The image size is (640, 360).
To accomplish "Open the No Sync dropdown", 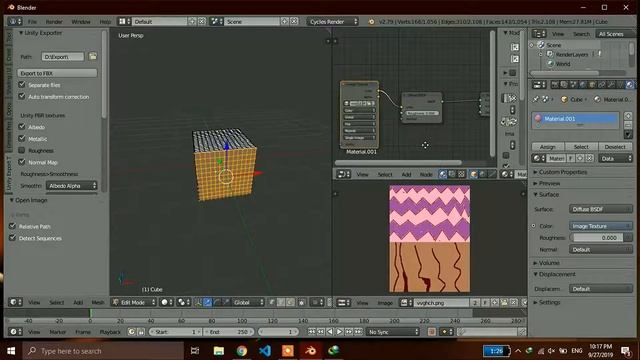I will click(393, 332).
